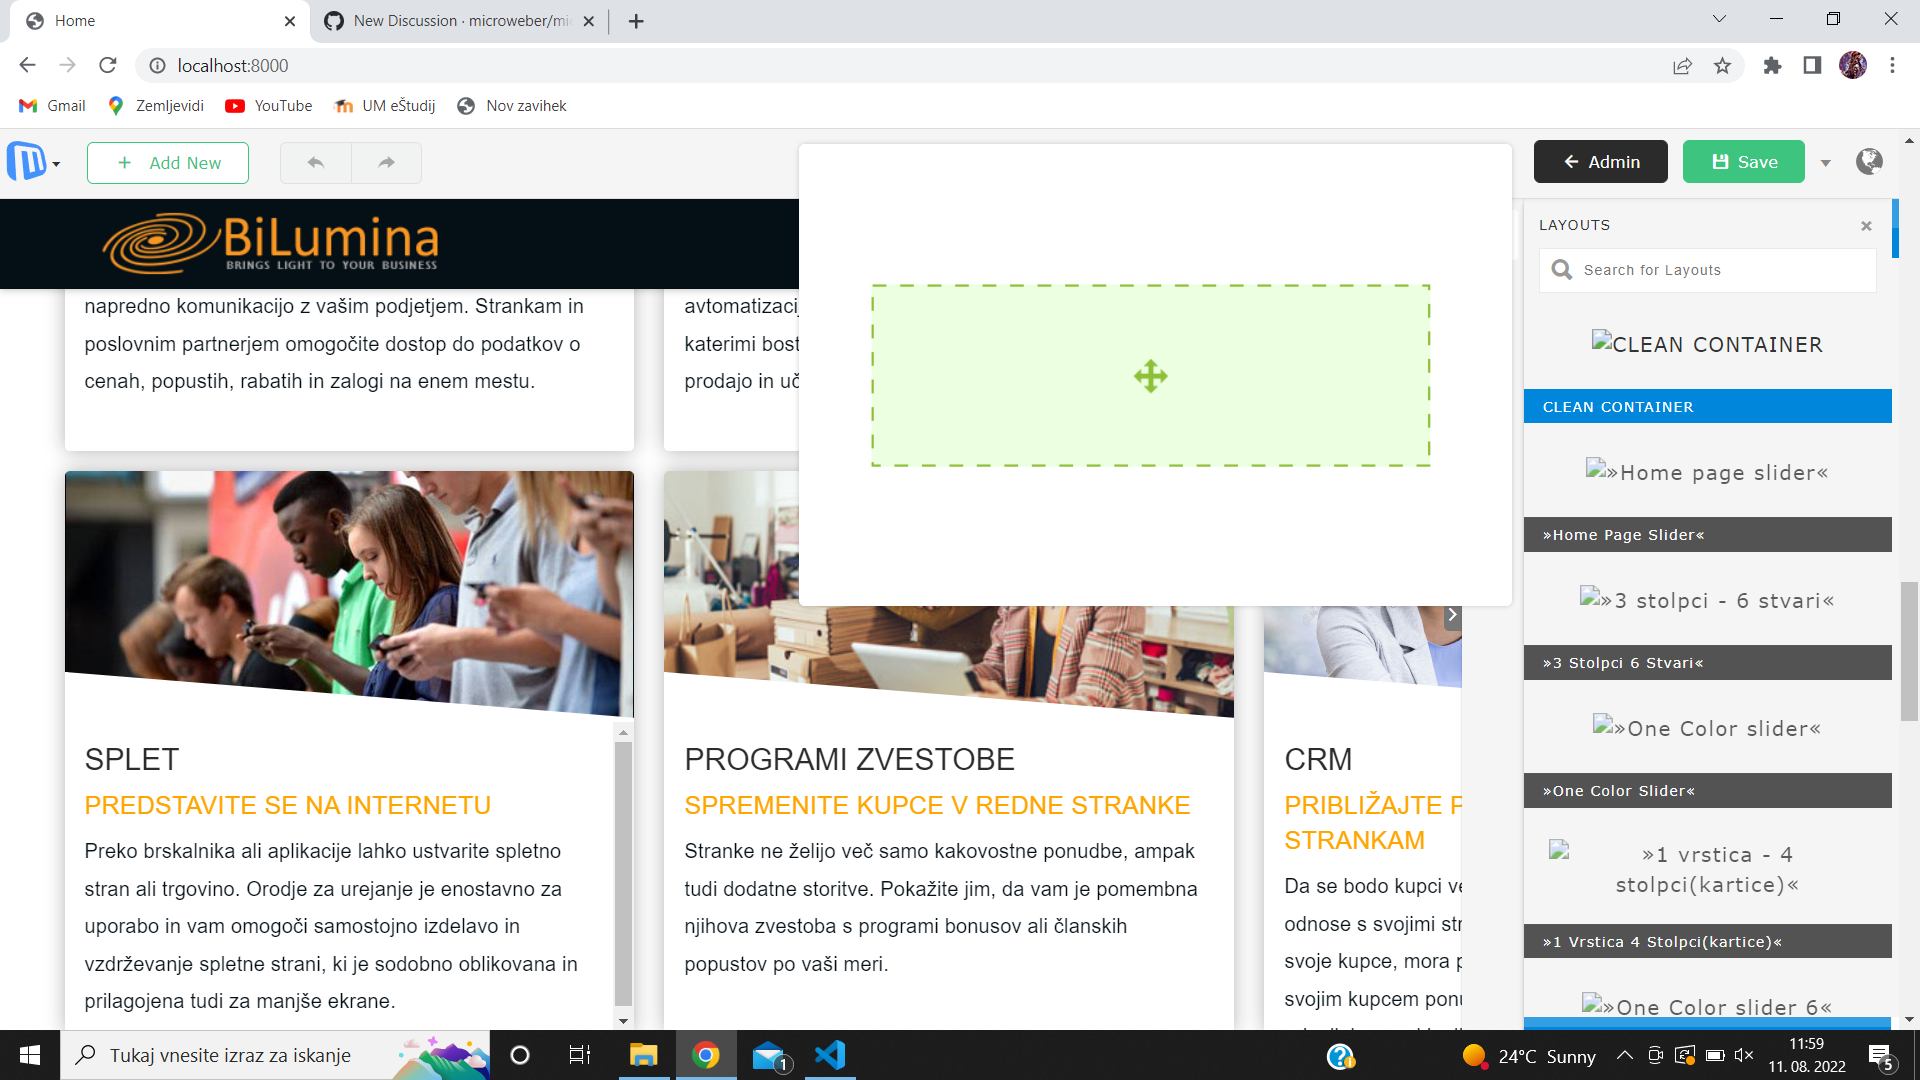Screen dimensions: 1920x1080
Task: Select the One Color Slider layout
Action: coord(1708,791)
